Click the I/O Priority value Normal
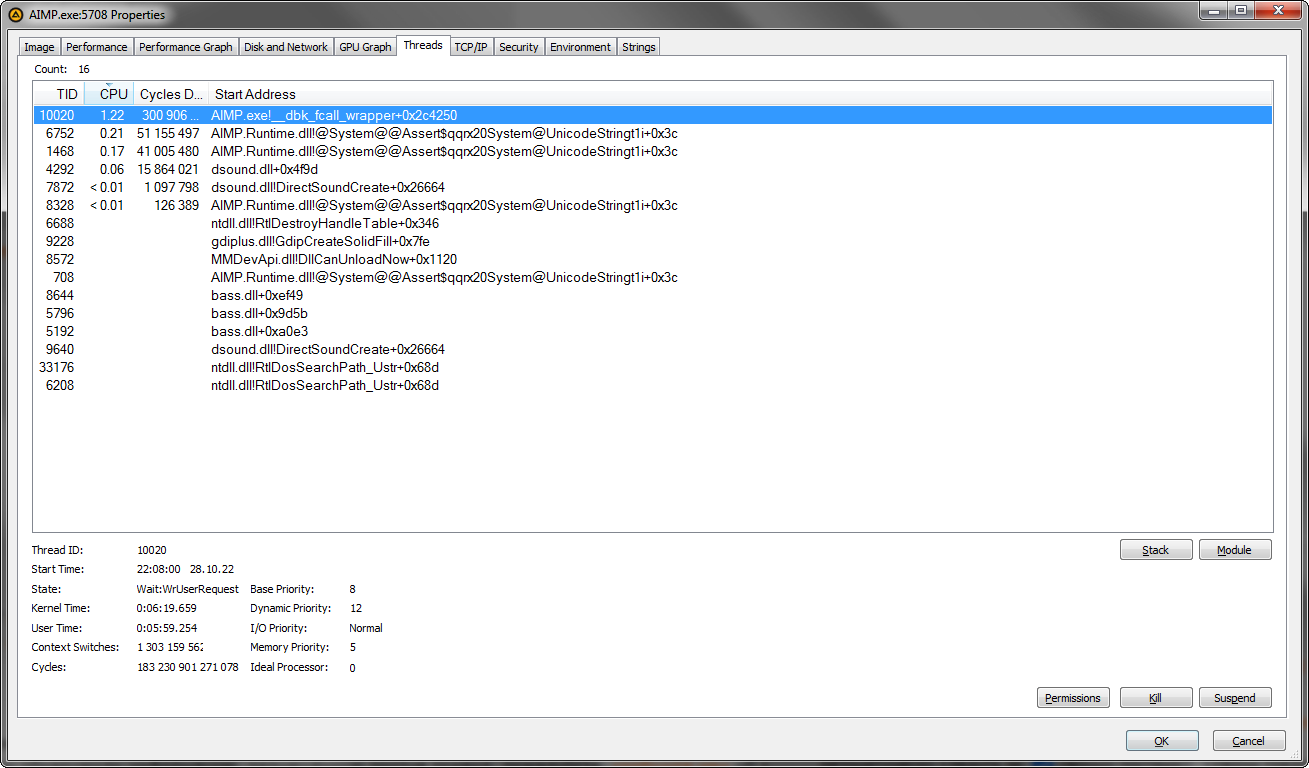 (366, 628)
